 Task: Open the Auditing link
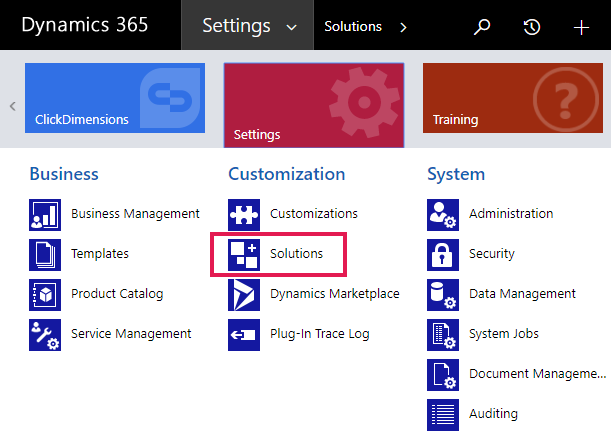pos(493,414)
